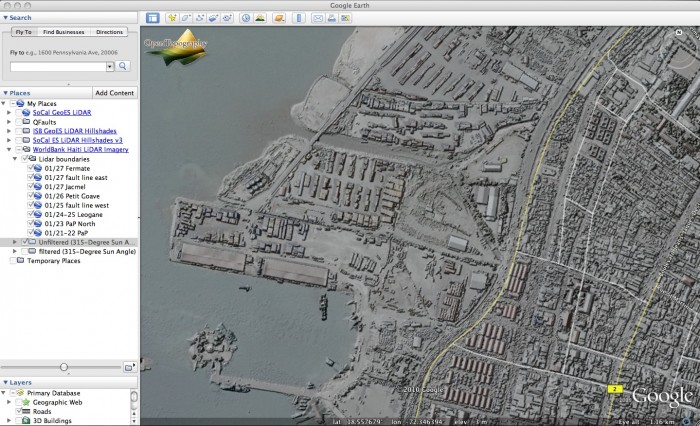Click the folder icon beside the Places slider
700x426 pixels.
129,367
